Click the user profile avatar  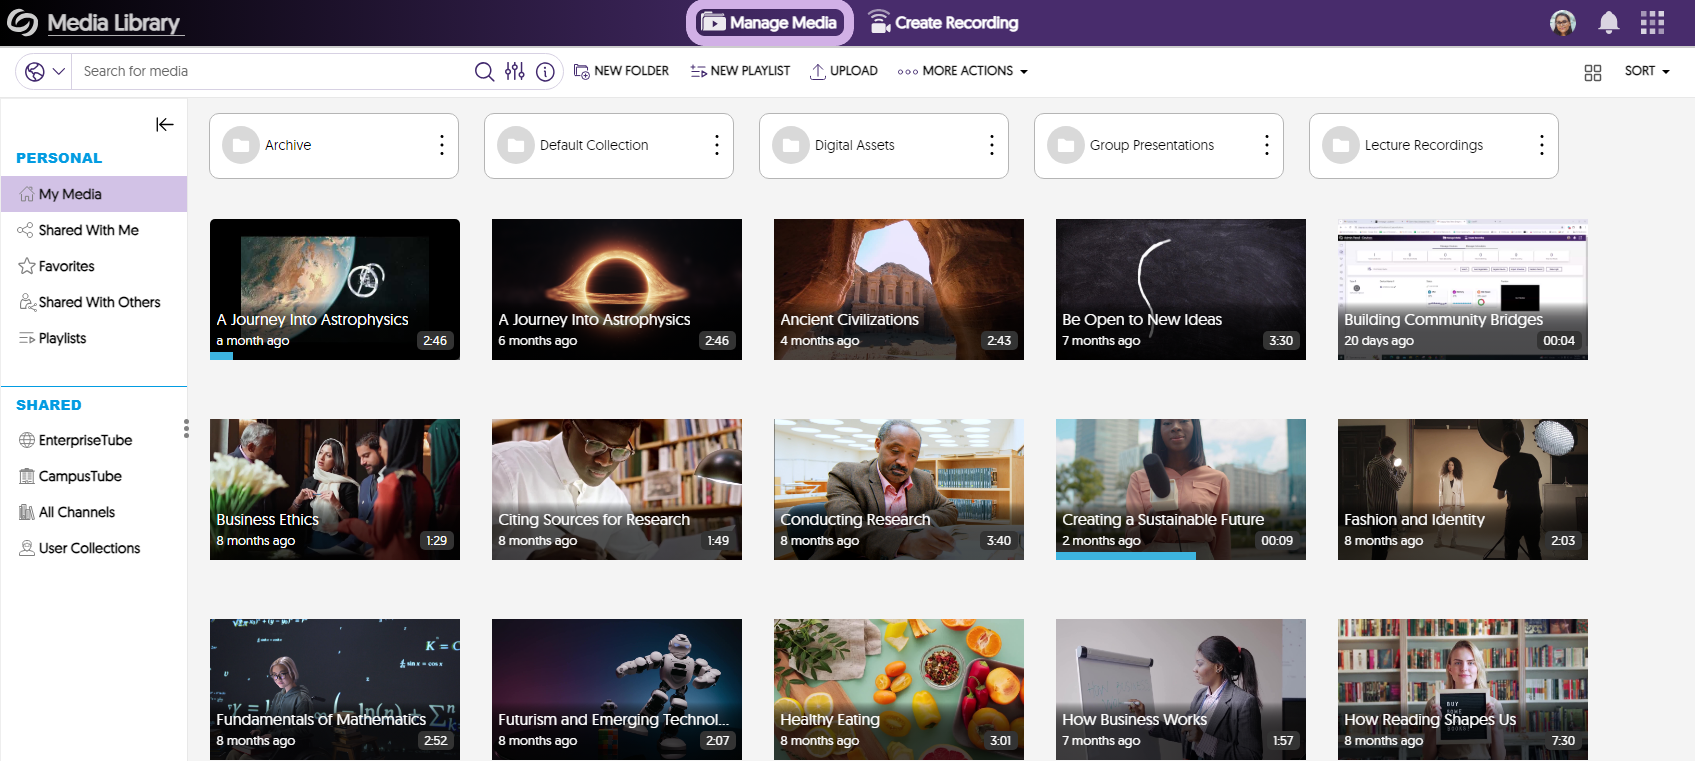point(1562,23)
